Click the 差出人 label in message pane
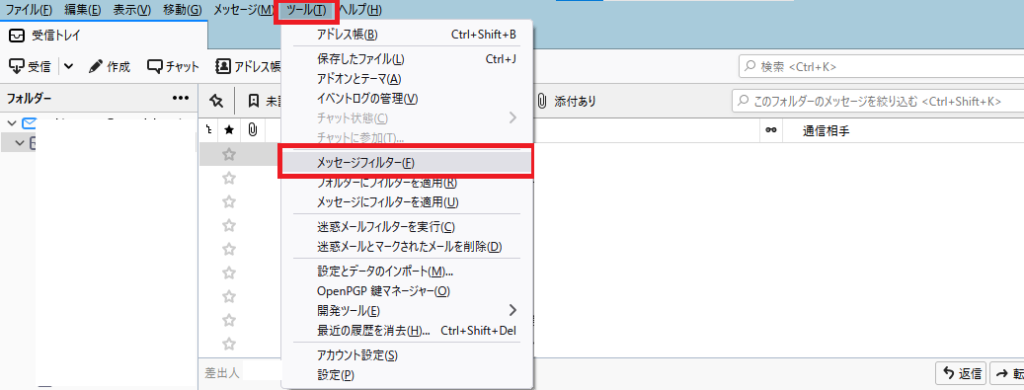 pos(223,373)
